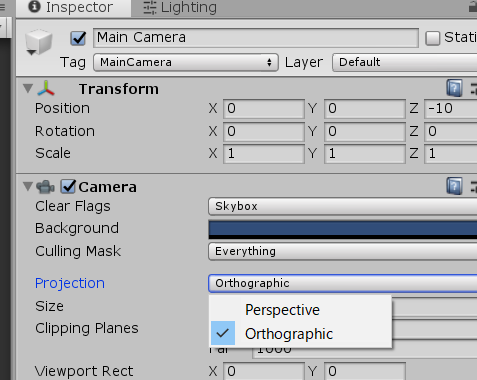
Task: Click the GameObject cube icon dropdown
Action: click(39, 42)
